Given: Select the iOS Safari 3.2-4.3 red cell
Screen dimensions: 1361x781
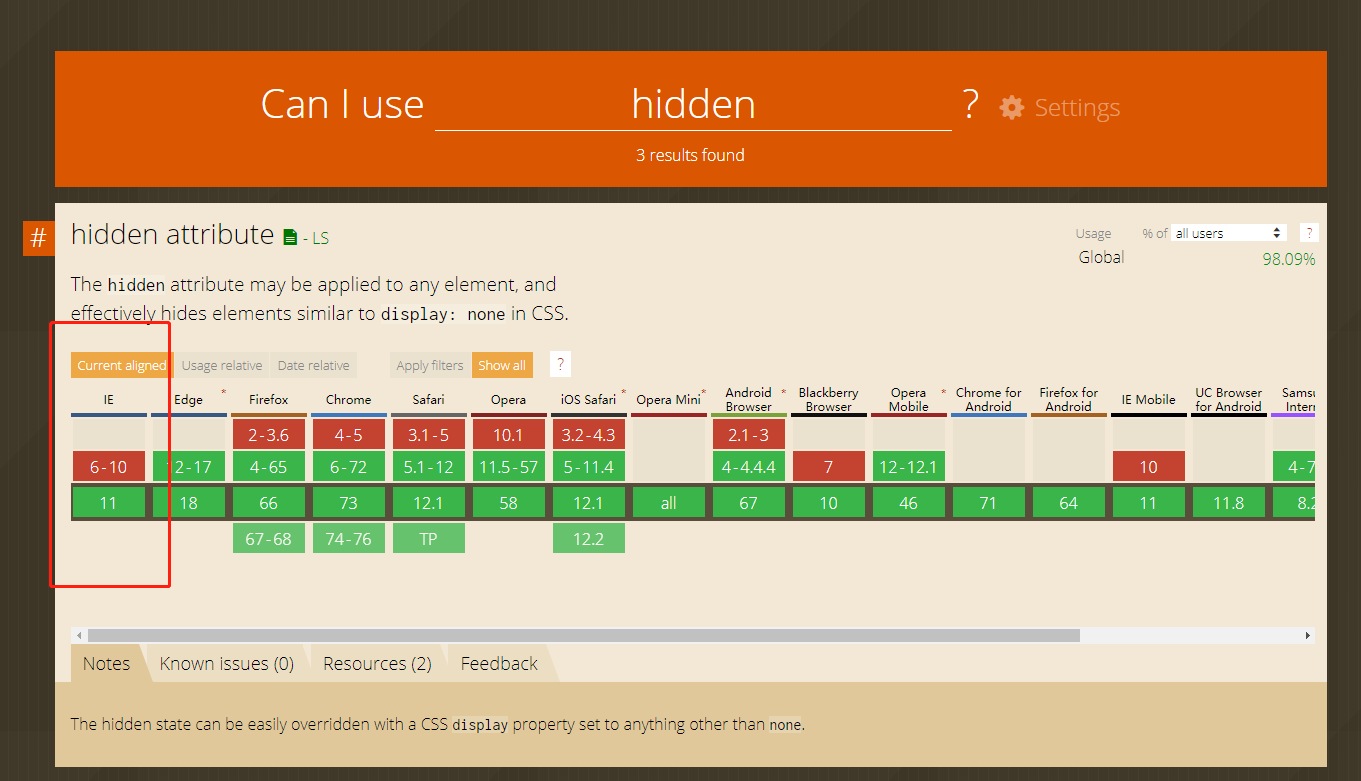Looking at the screenshot, I should coord(589,435).
